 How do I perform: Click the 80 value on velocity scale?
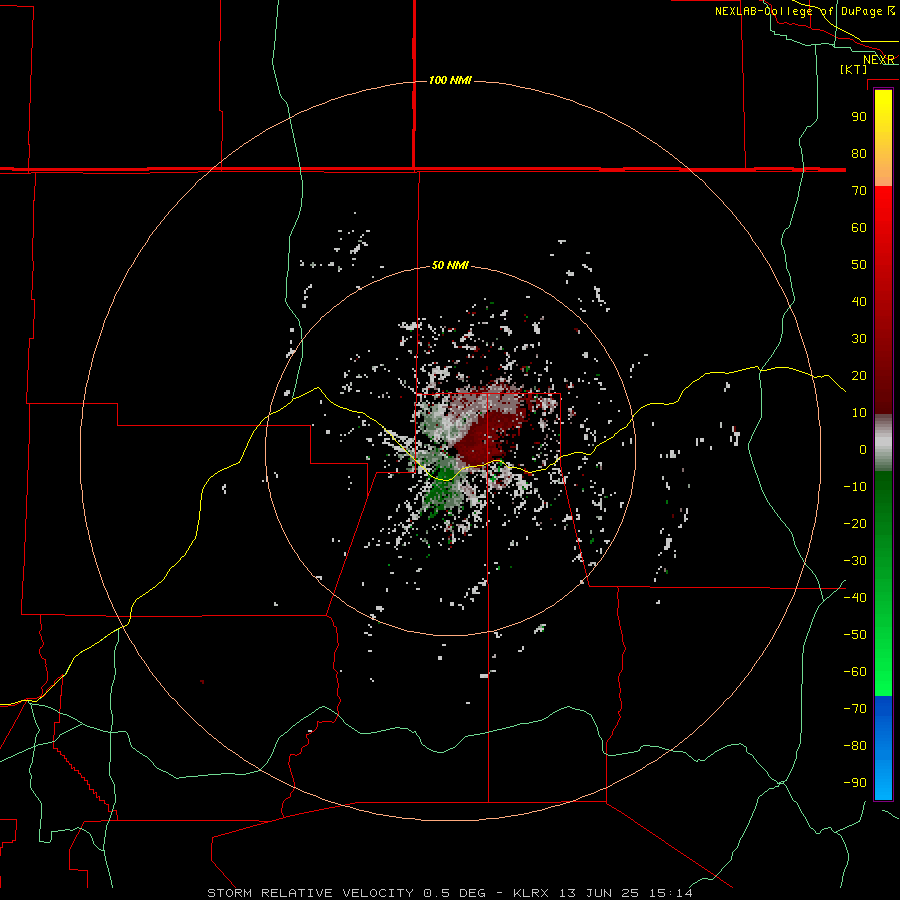point(859,154)
